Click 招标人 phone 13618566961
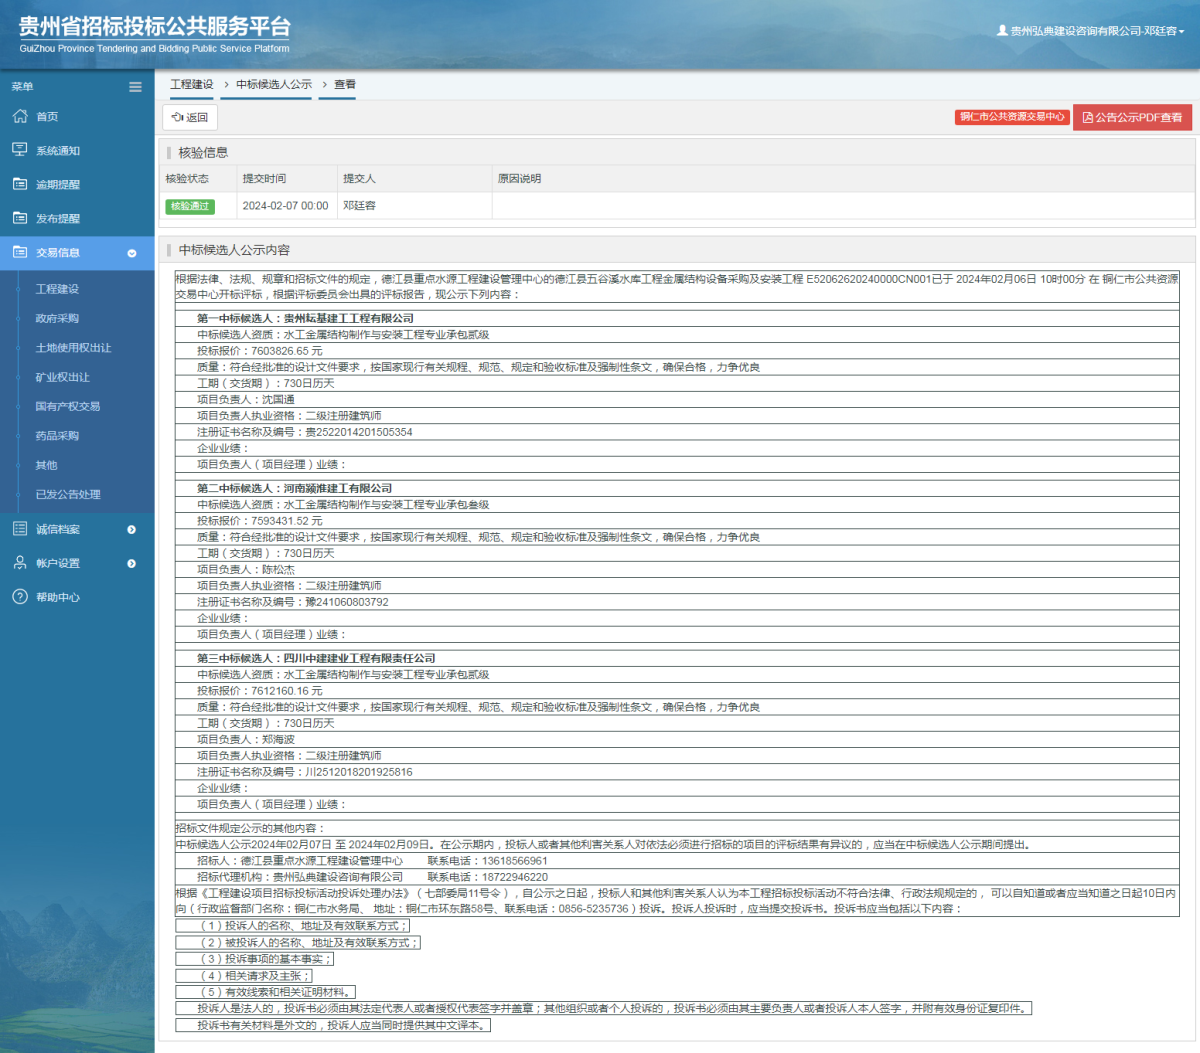The image size is (1200, 1053). (515, 861)
